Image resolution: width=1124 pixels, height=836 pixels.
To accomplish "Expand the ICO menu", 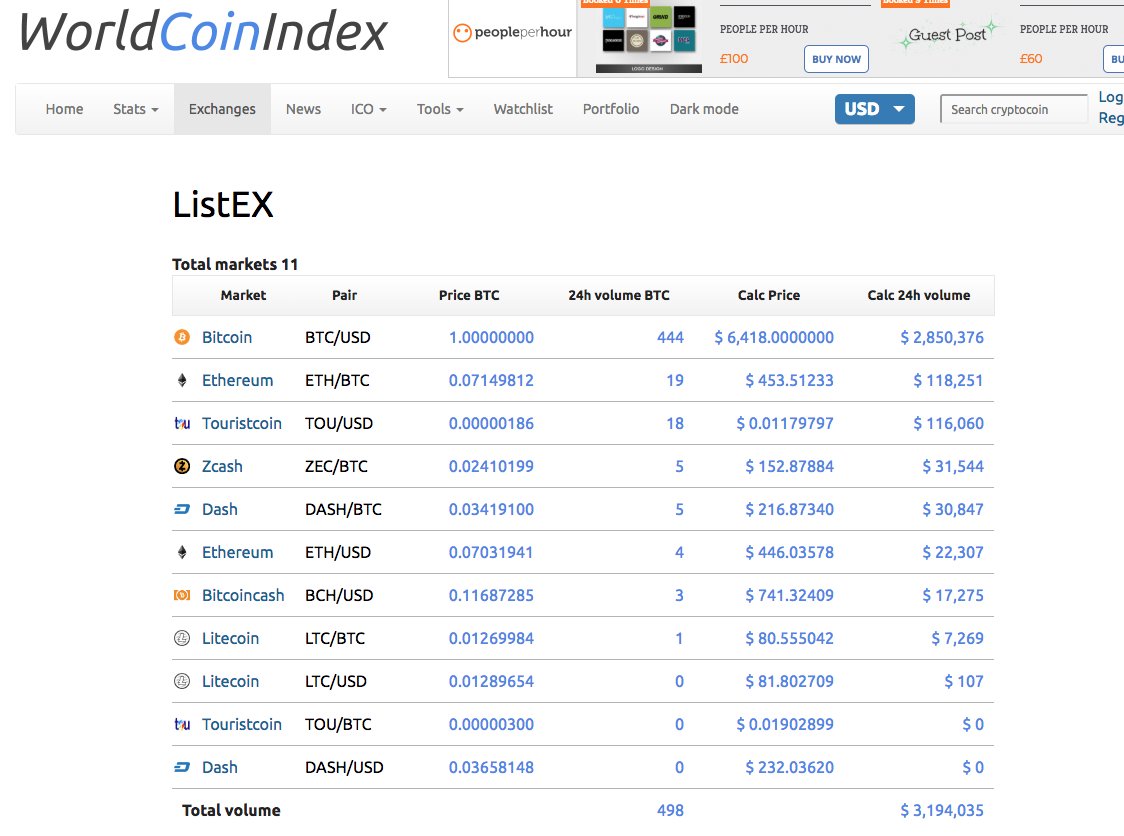I will click(x=368, y=109).
